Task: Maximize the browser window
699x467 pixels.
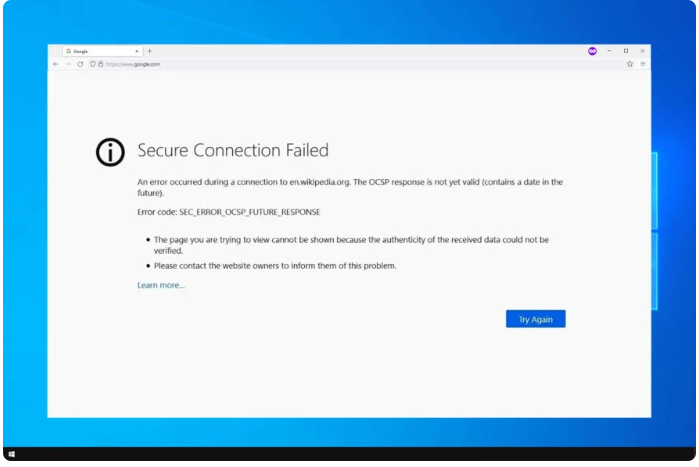Action: pos(626,51)
